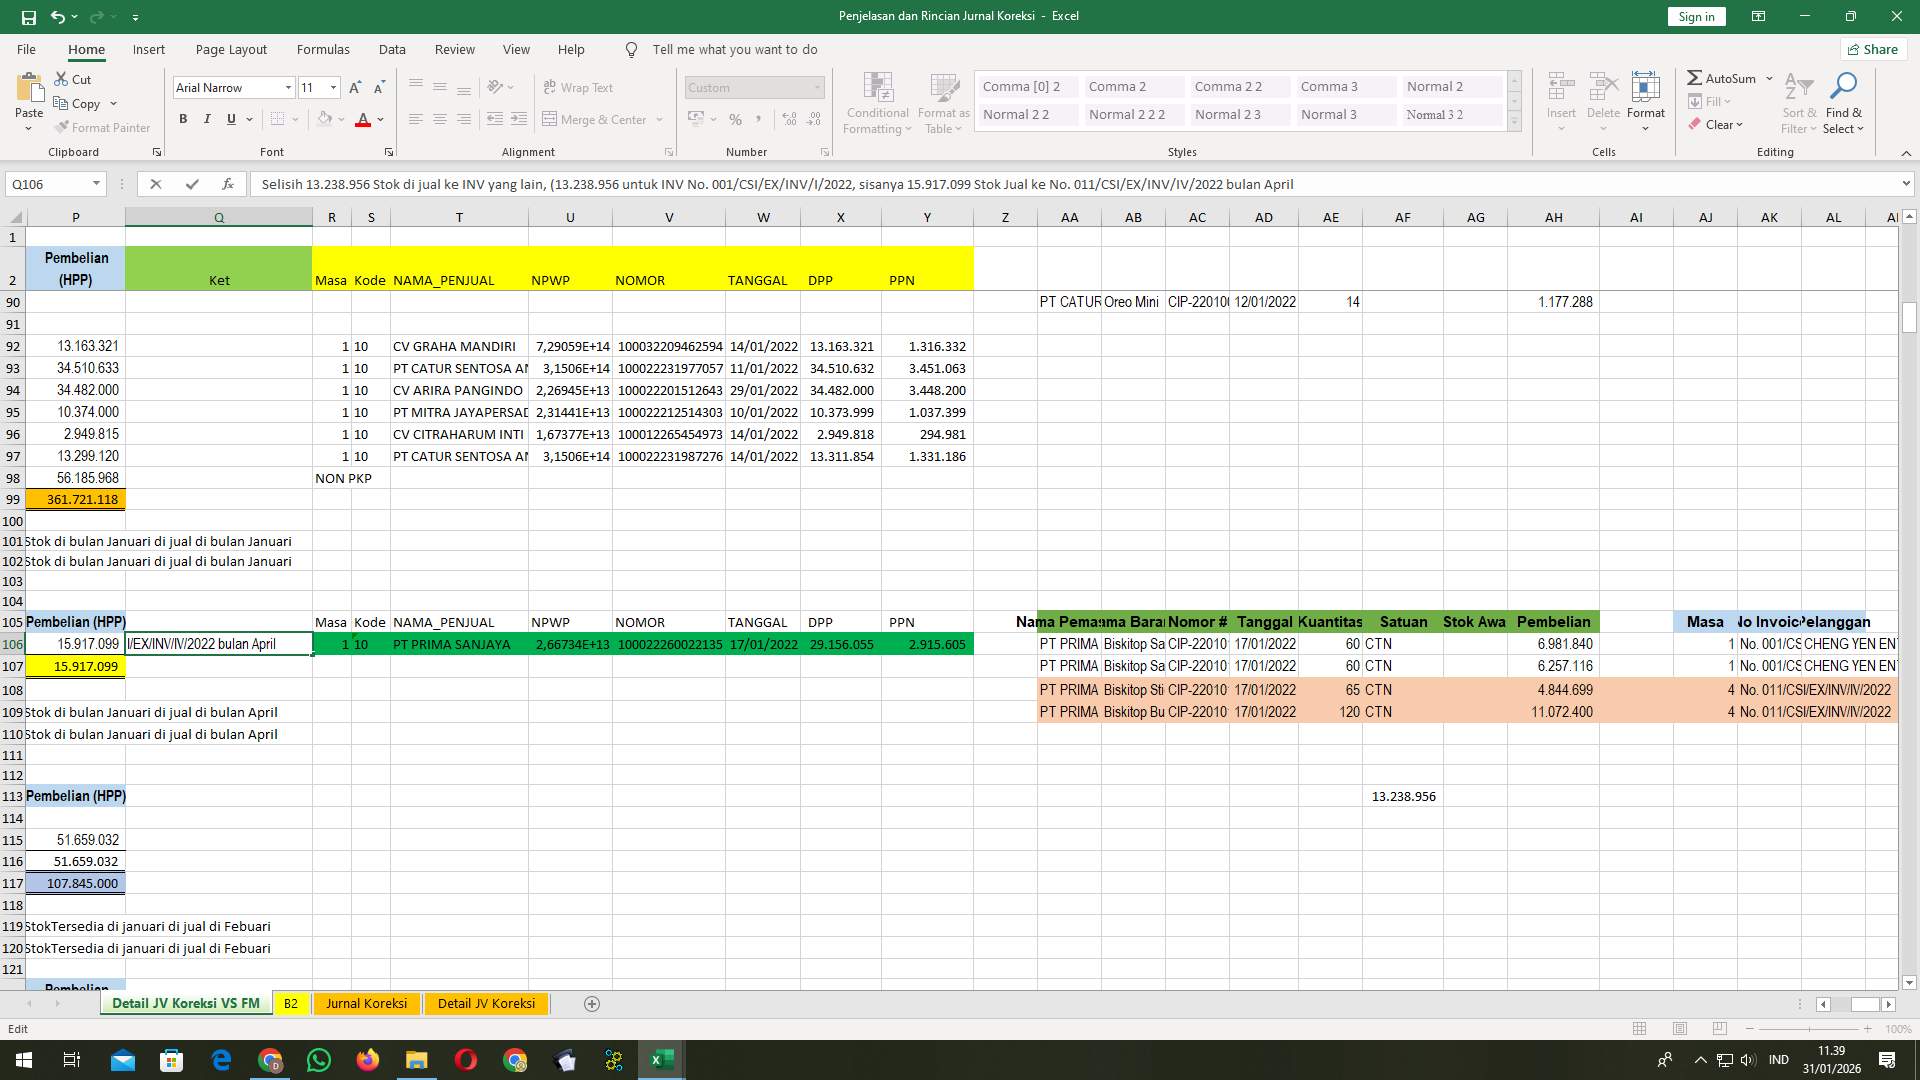Click the Sign in button
Image resolution: width=1920 pixels, height=1080 pixels.
pos(1695,16)
